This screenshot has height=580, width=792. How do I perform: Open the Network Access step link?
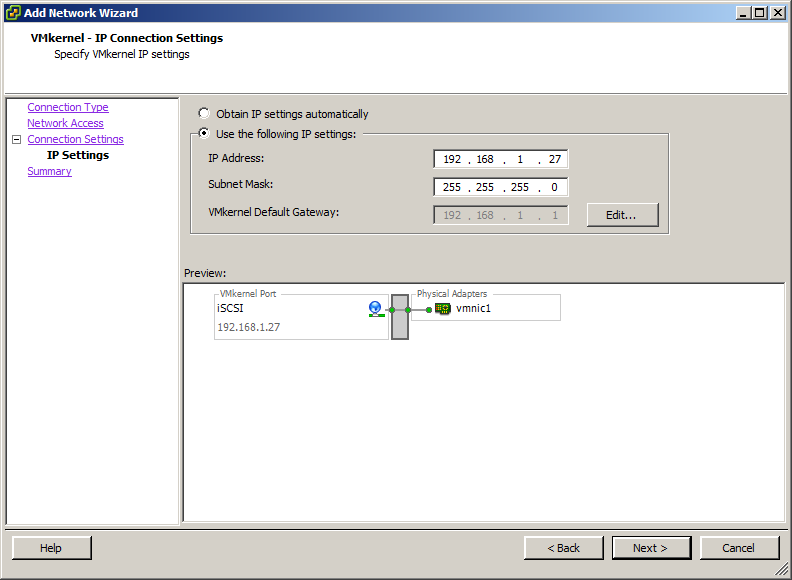pos(65,123)
